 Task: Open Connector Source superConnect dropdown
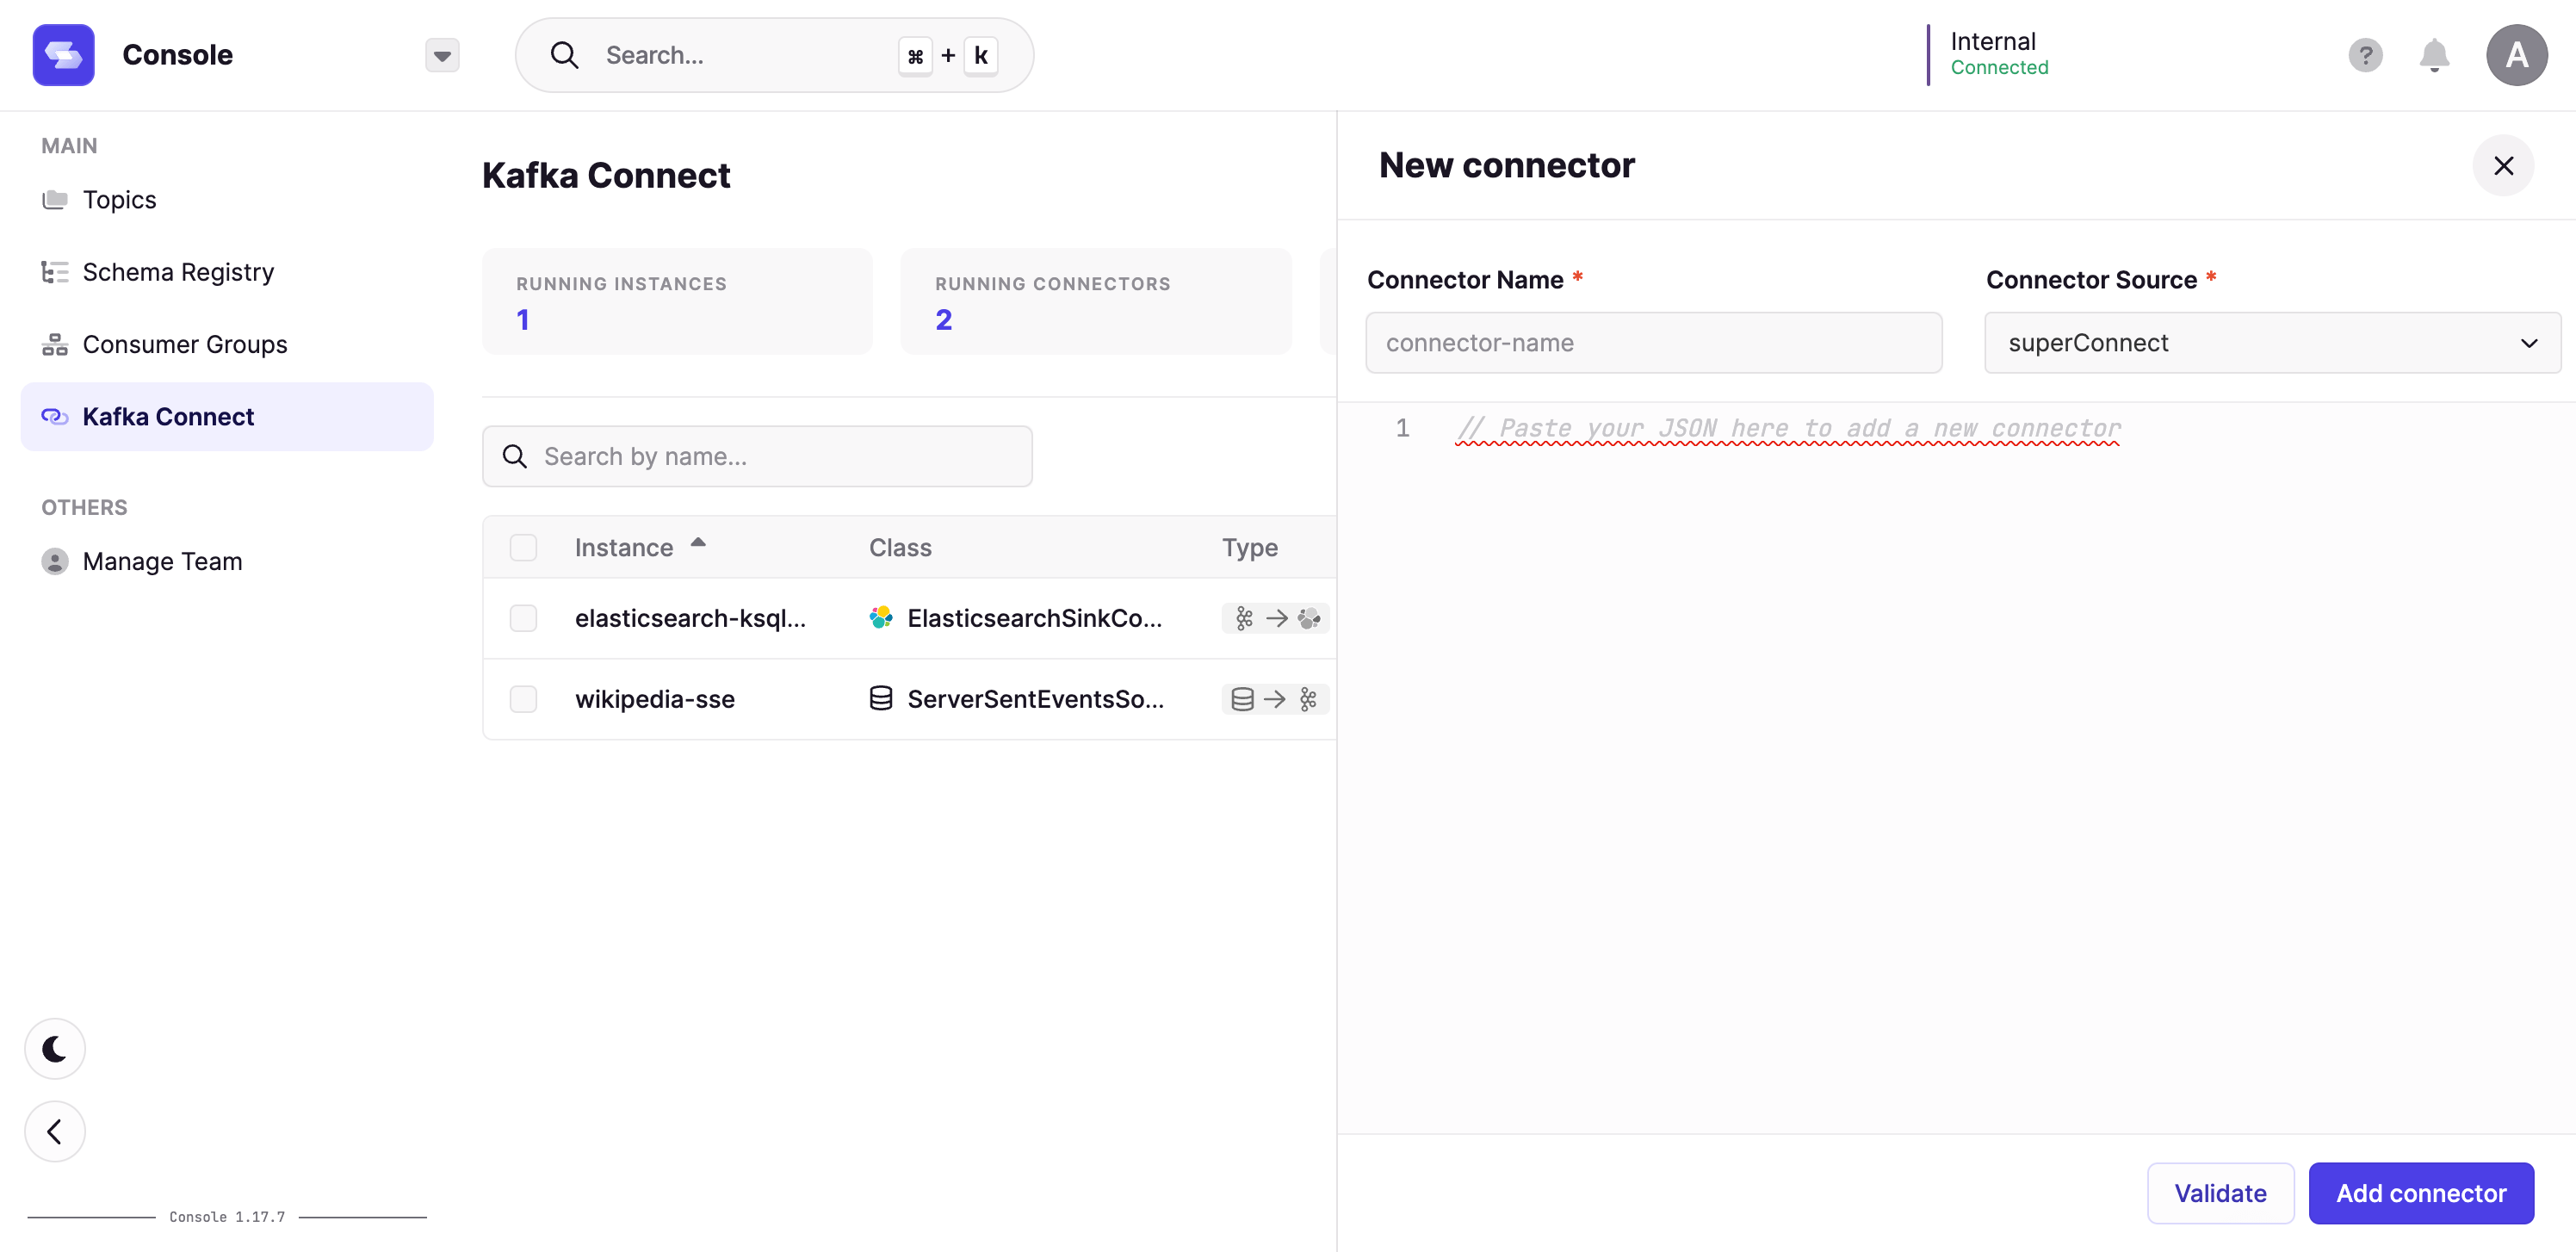(x=2272, y=343)
